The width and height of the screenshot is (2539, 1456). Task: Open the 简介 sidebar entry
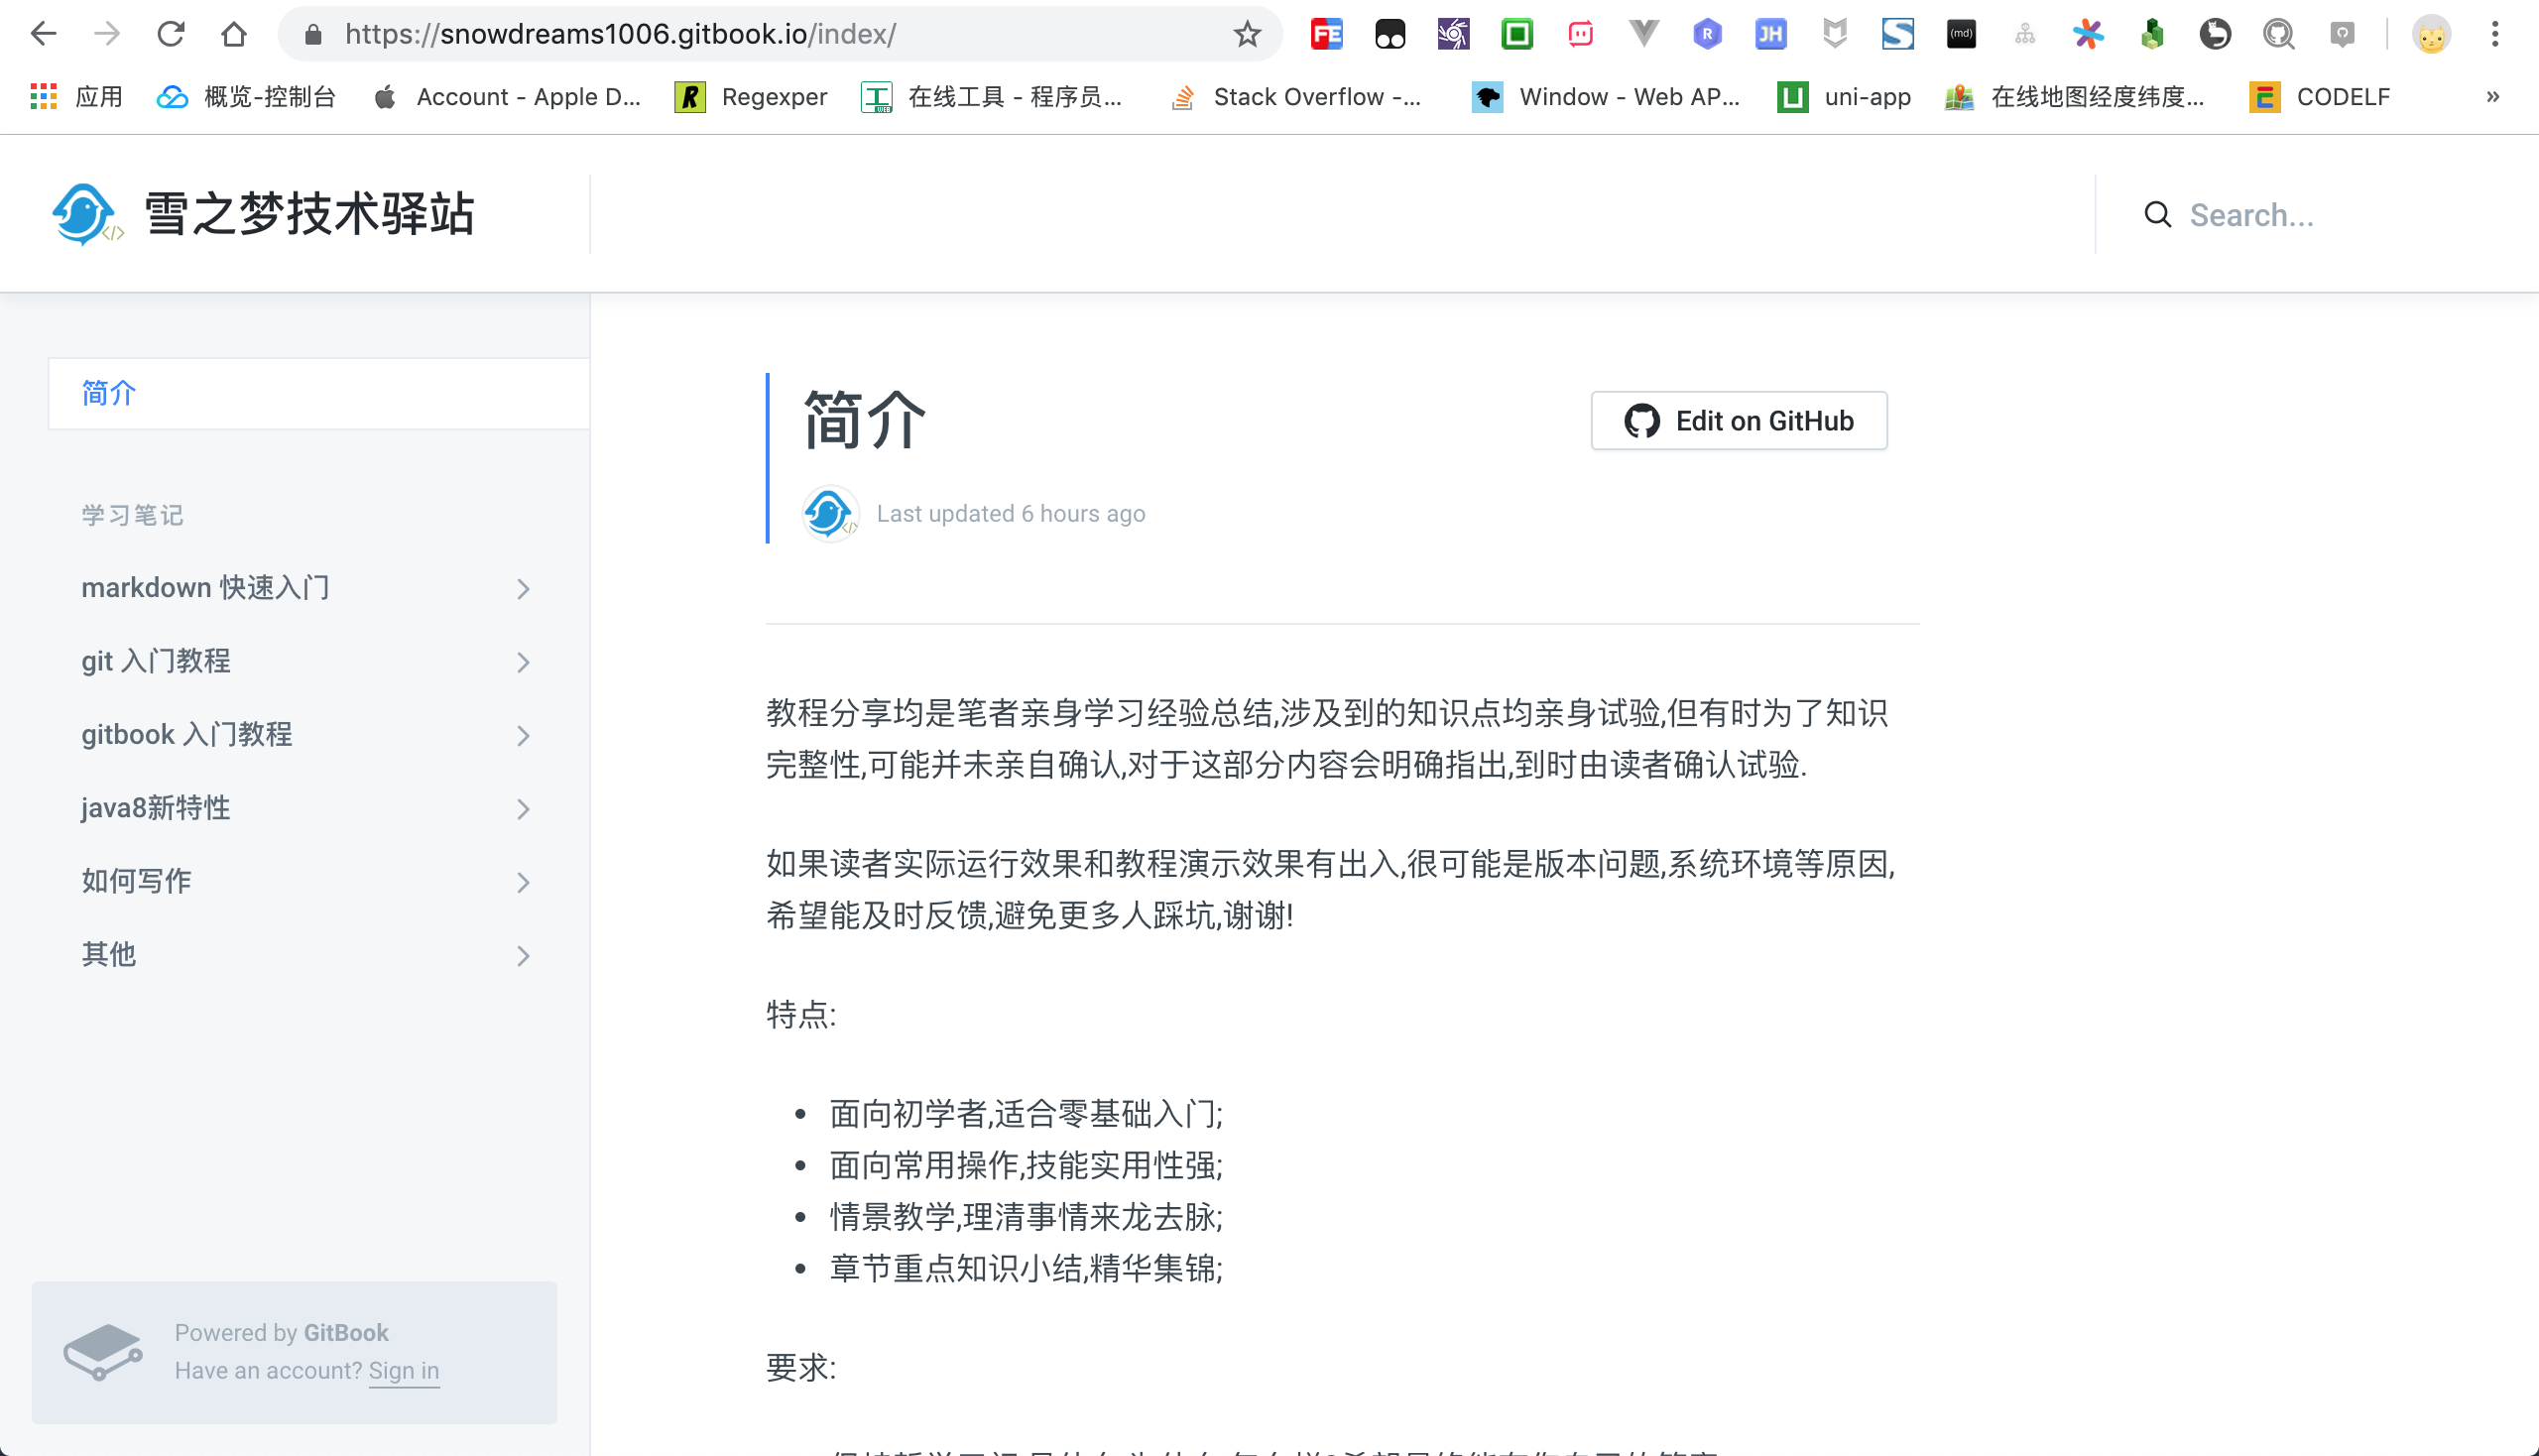(107, 393)
